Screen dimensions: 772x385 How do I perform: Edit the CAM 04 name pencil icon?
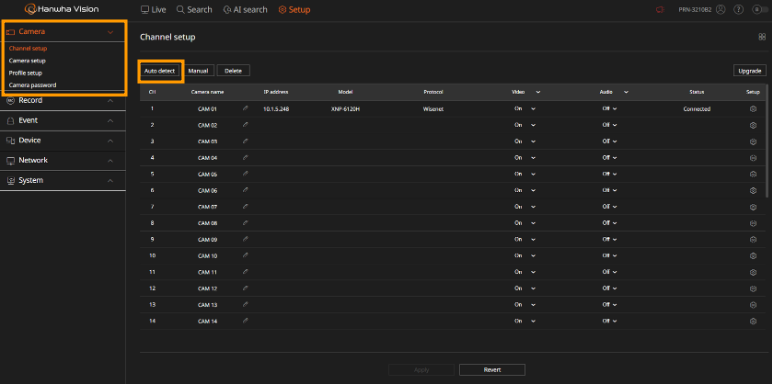[246, 158]
